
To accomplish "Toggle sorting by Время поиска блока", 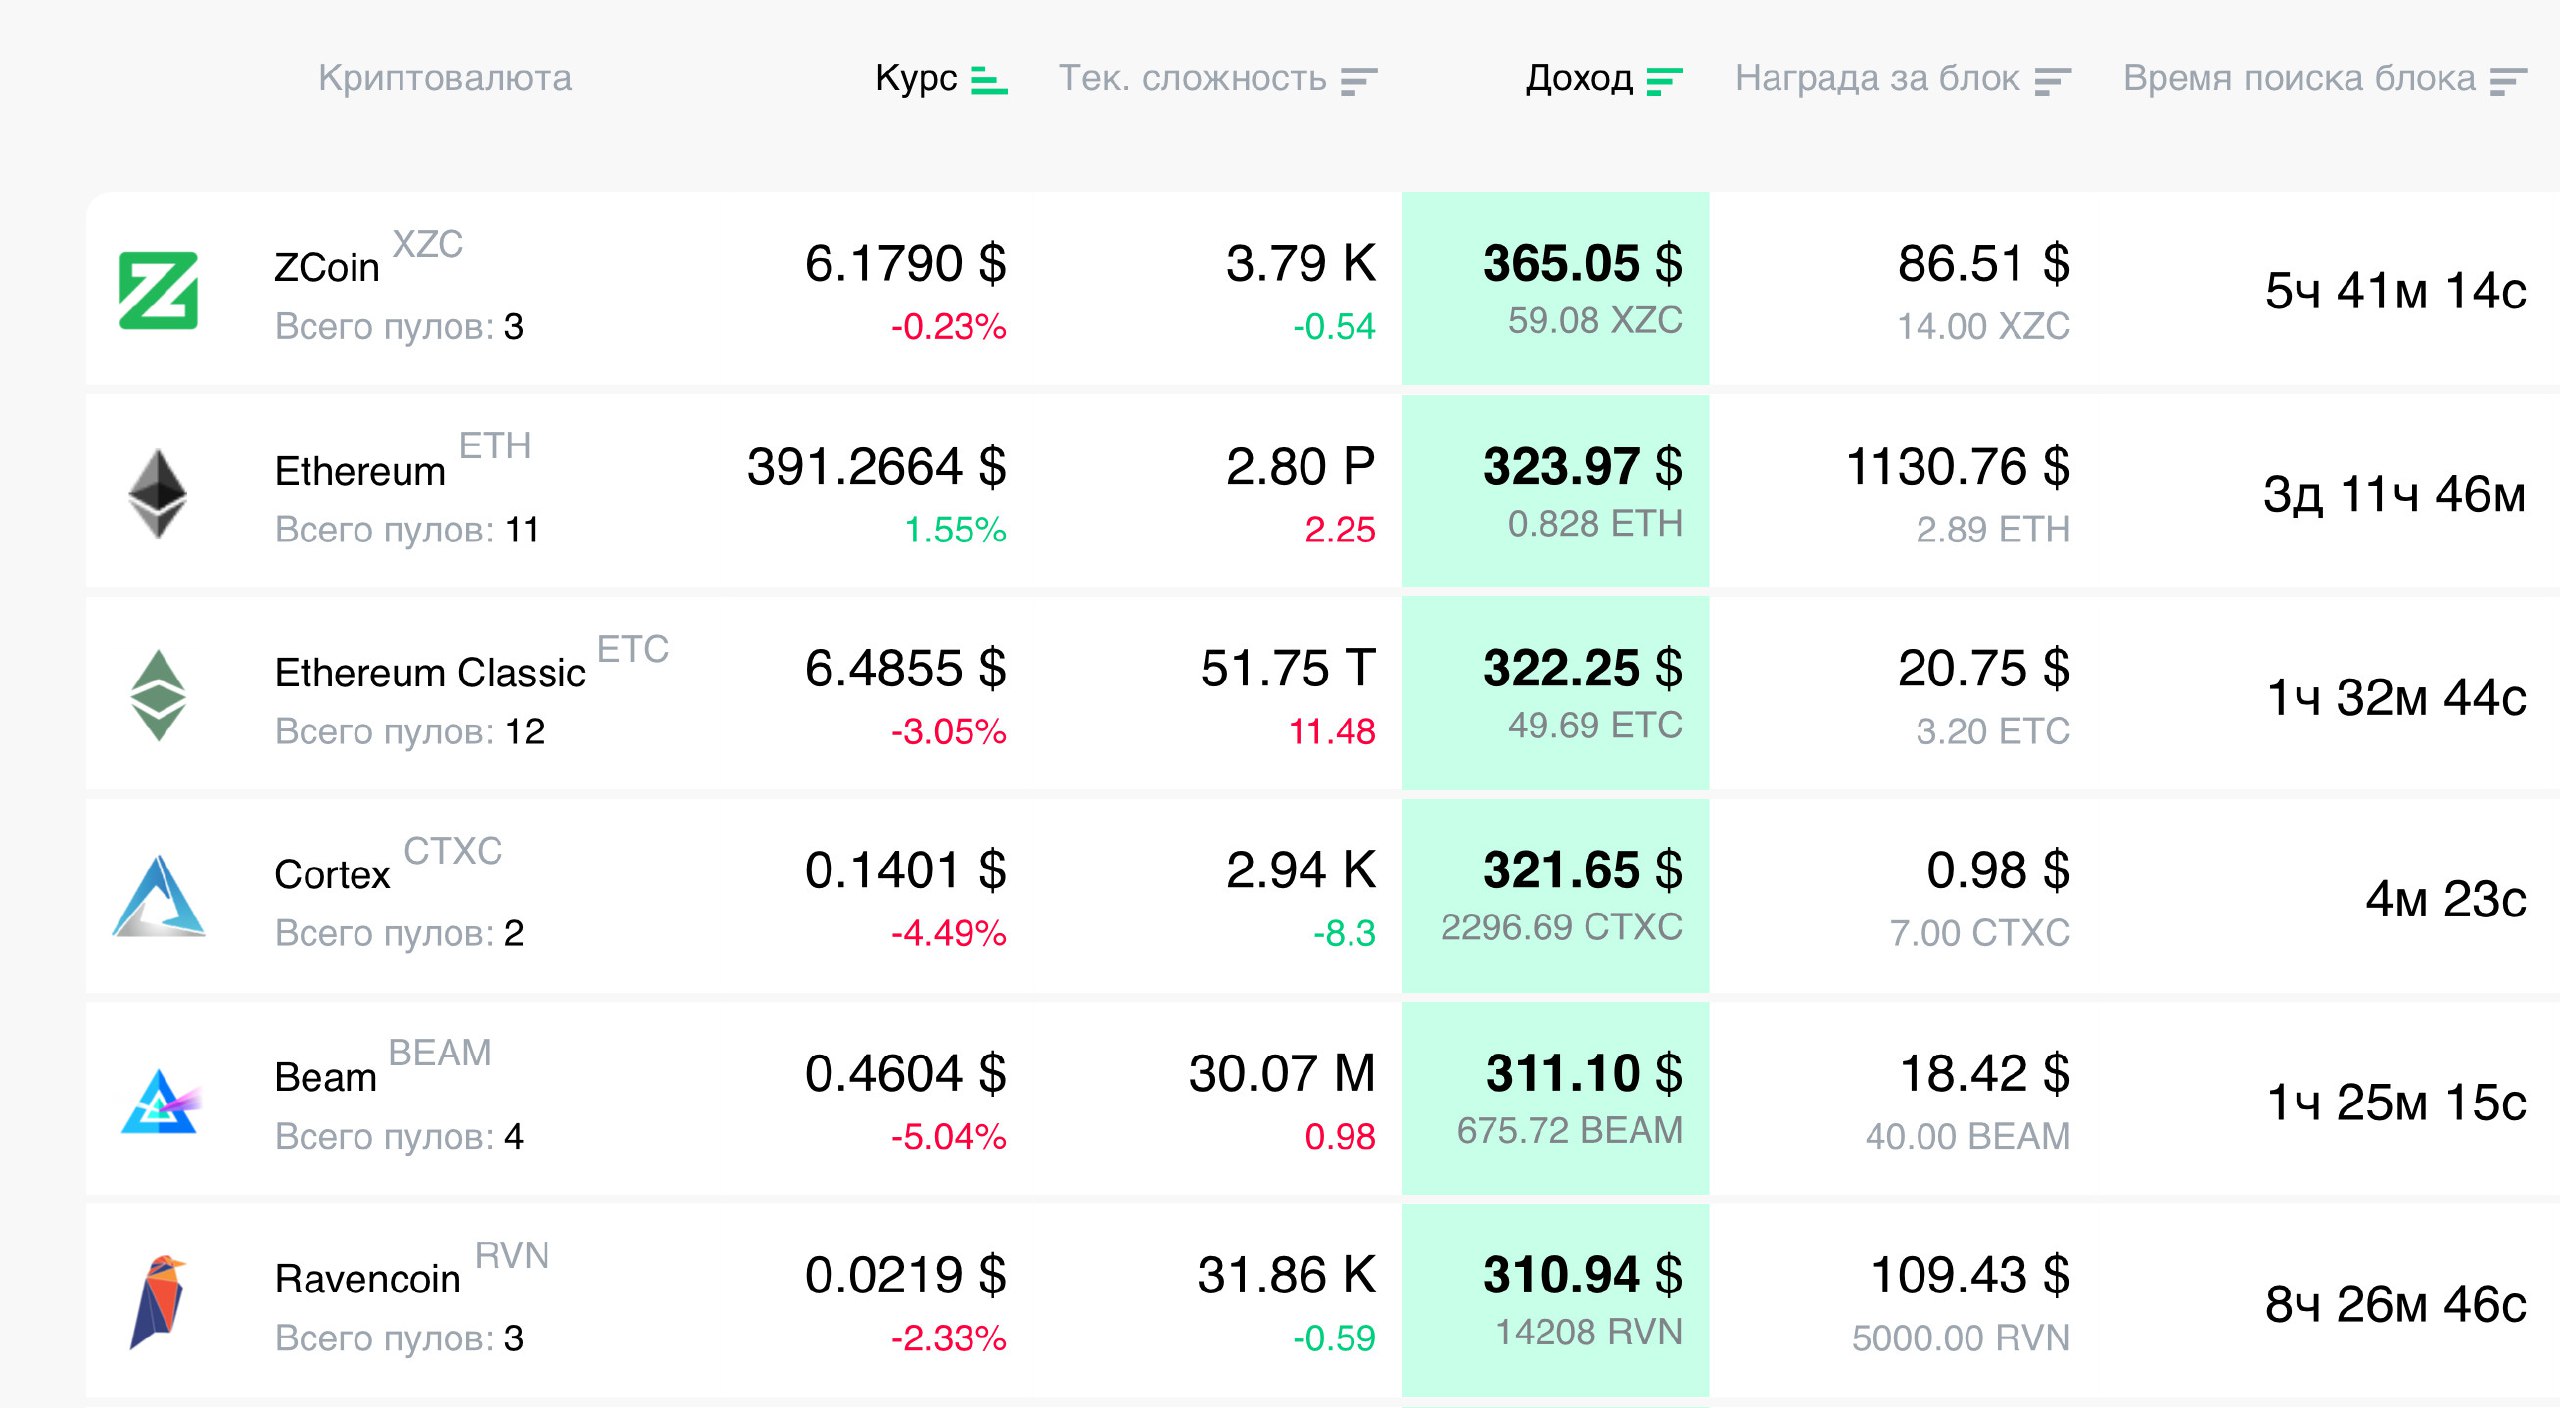I will point(2508,80).
